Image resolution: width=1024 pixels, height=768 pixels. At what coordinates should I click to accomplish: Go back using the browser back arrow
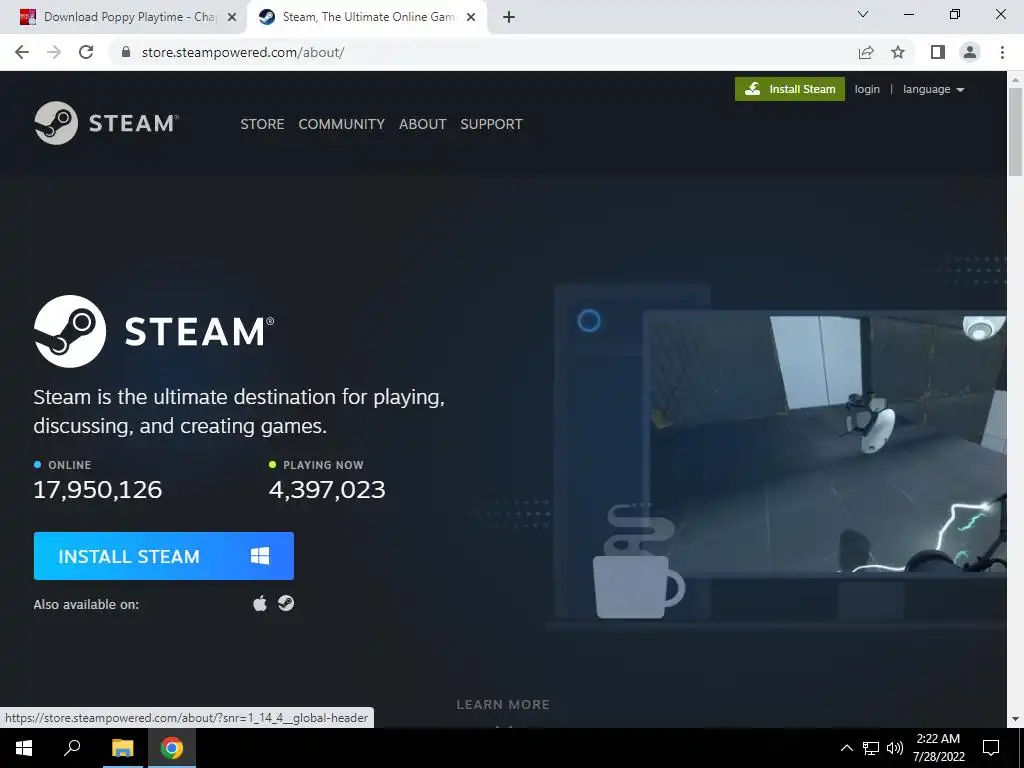22,52
